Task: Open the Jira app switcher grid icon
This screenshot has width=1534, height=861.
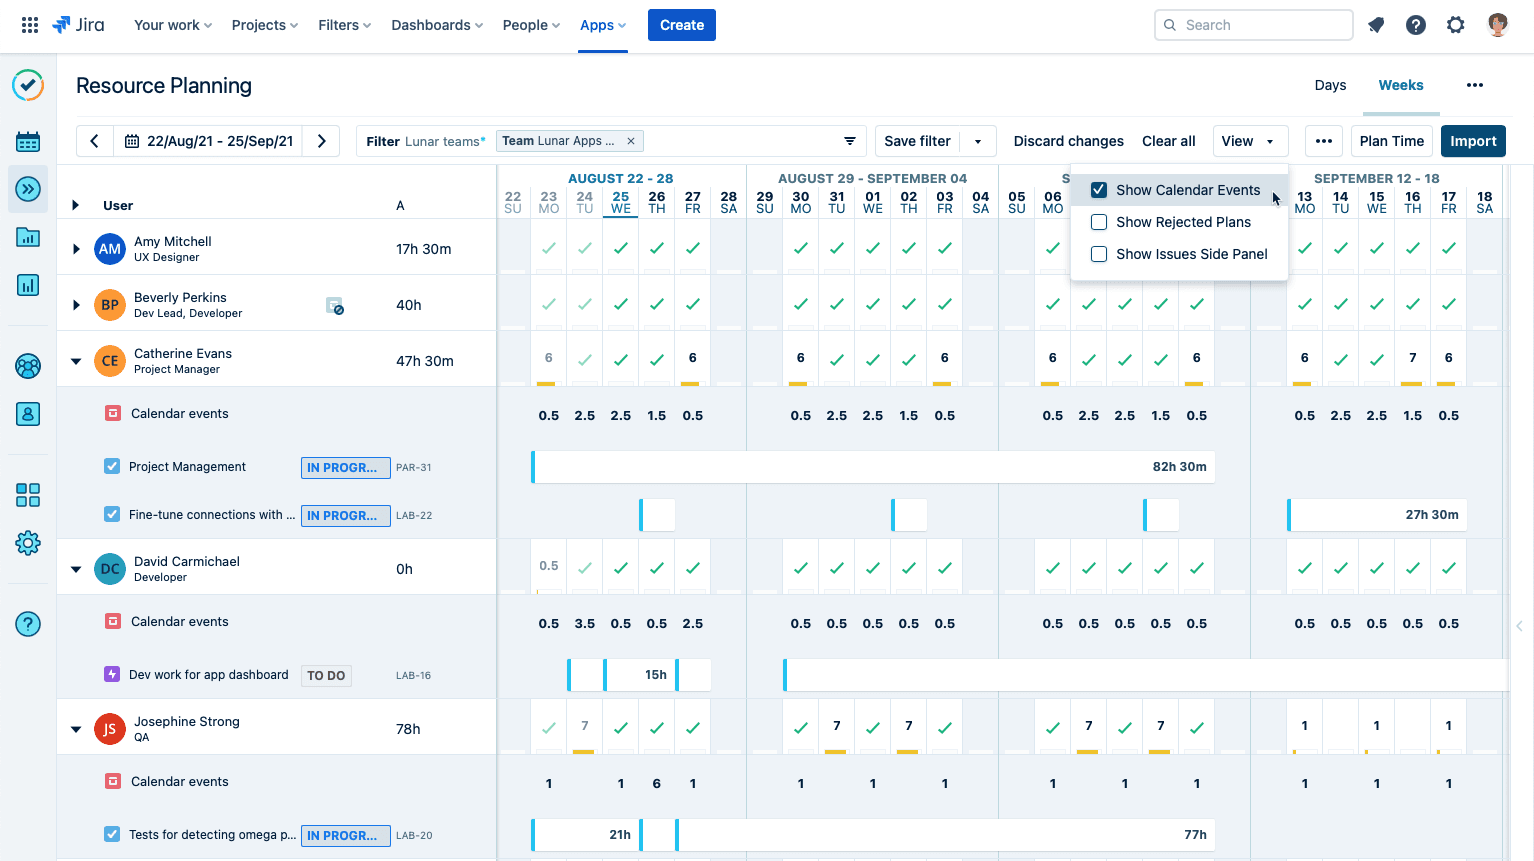Action: 29,24
